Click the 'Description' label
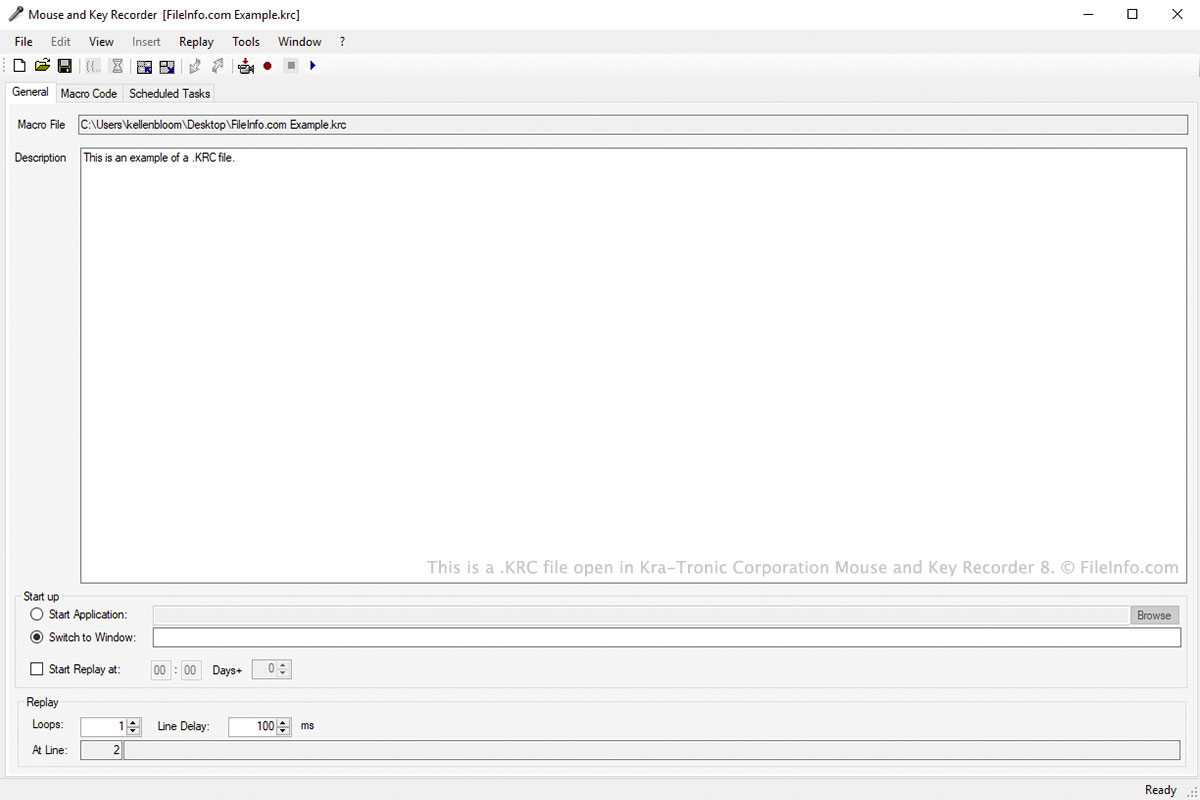 click(40, 158)
